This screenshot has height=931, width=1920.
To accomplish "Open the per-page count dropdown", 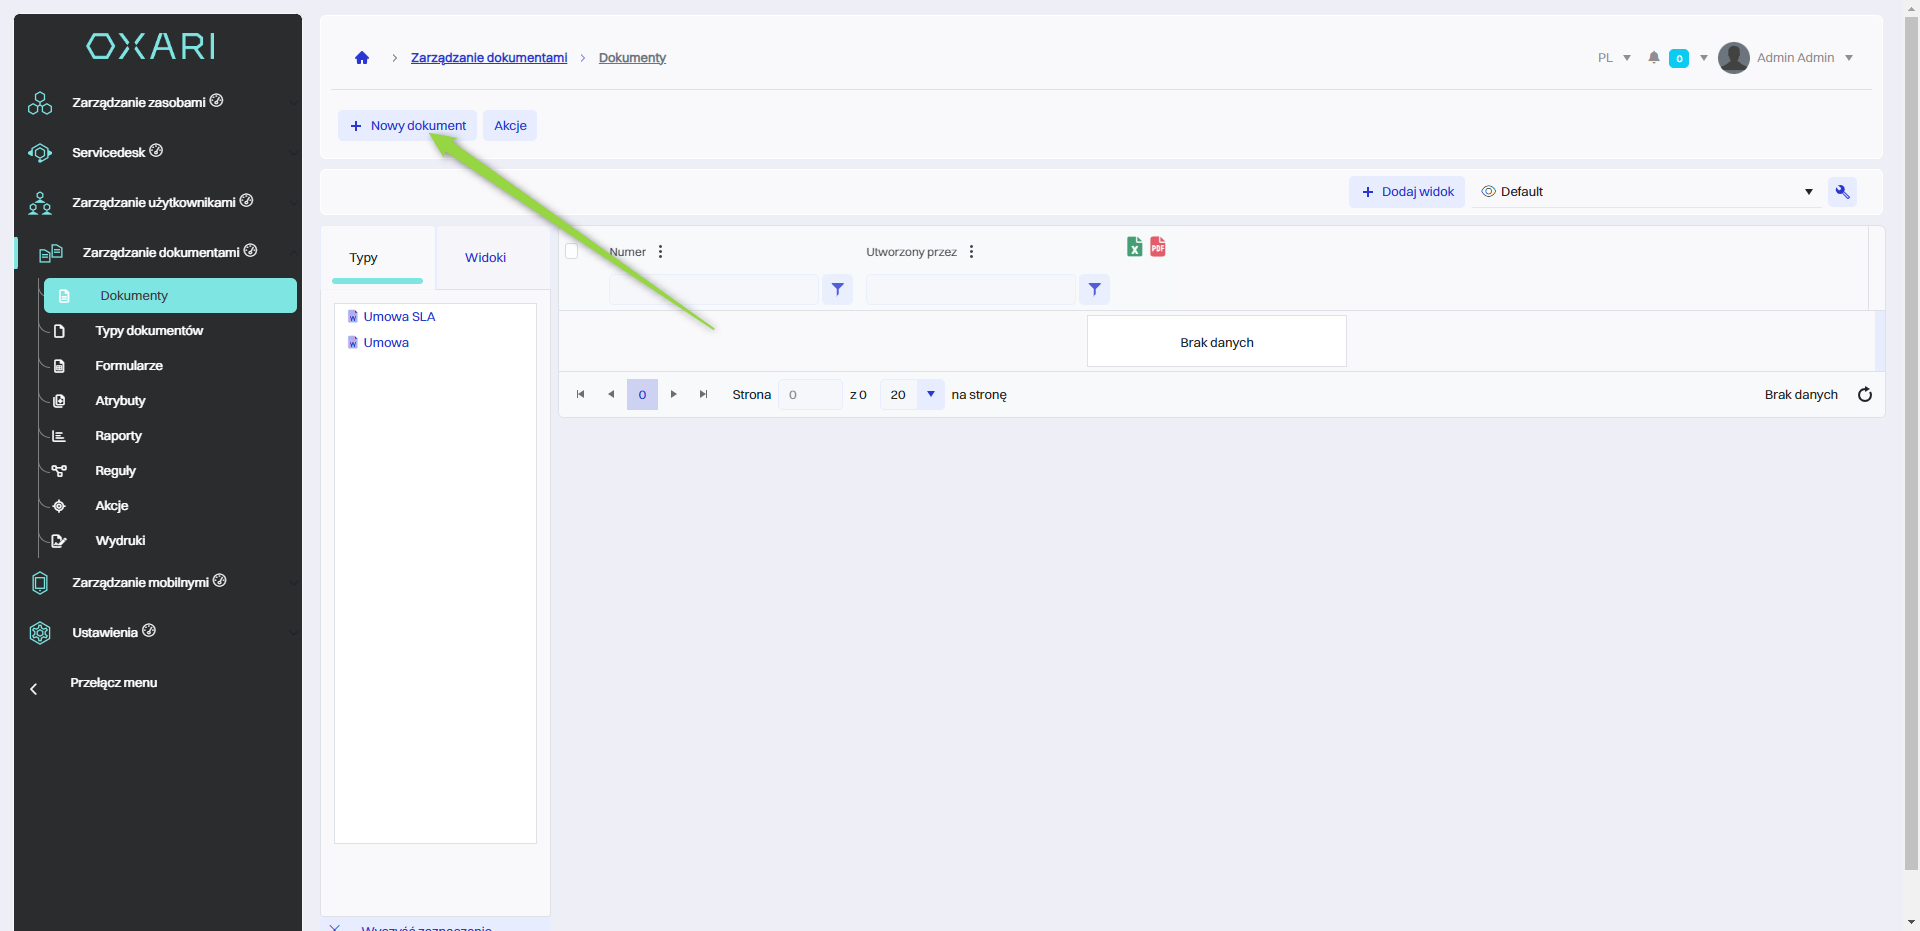I will 931,395.
